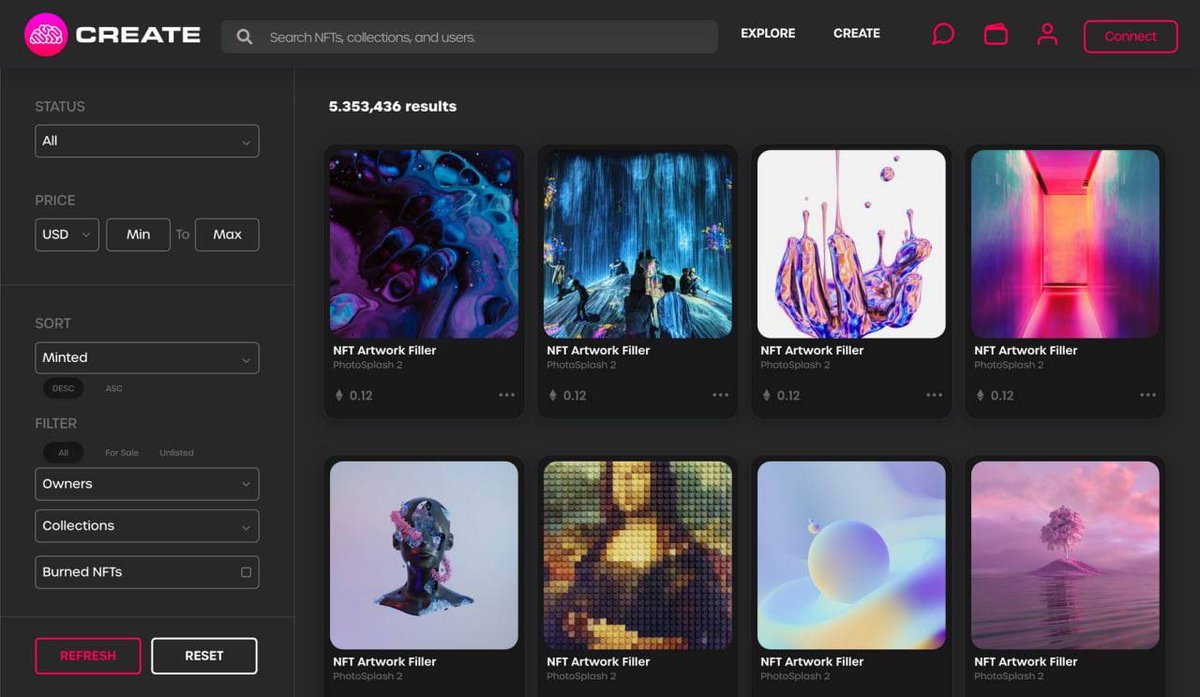Open the purple fluid abstract artwork thumbnail
The image size is (1200, 697).
point(424,244)
